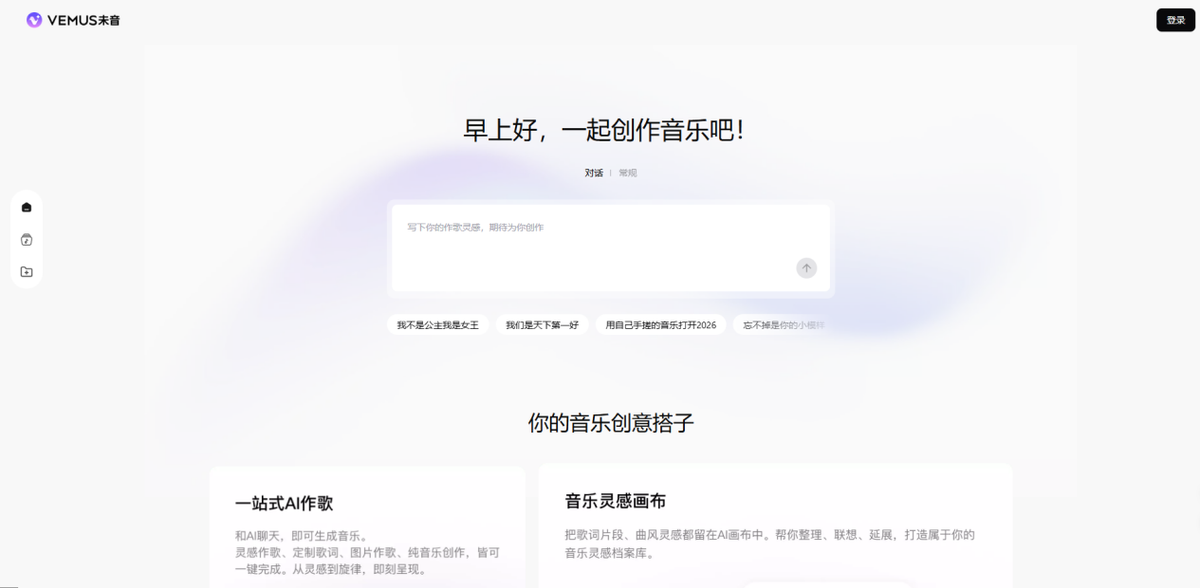Choose the 我们是天下第一好 prompt chip
The width and height of the screenshot is (1200, 588).
542,325
